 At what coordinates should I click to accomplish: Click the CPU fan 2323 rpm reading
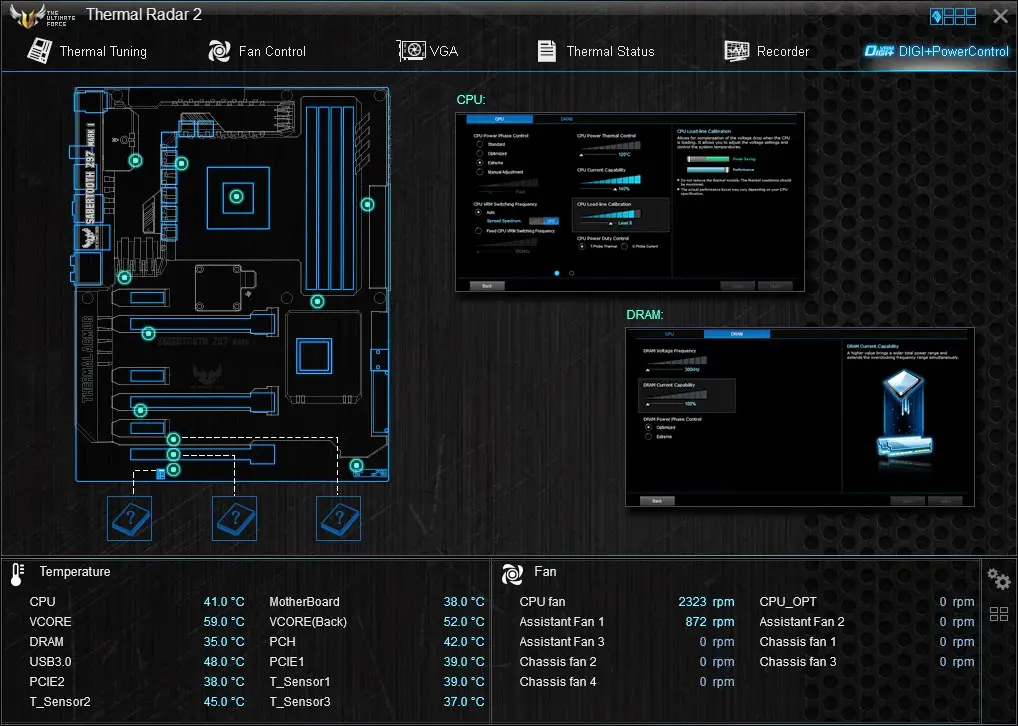pyautogui.click(x=706, y=602)
